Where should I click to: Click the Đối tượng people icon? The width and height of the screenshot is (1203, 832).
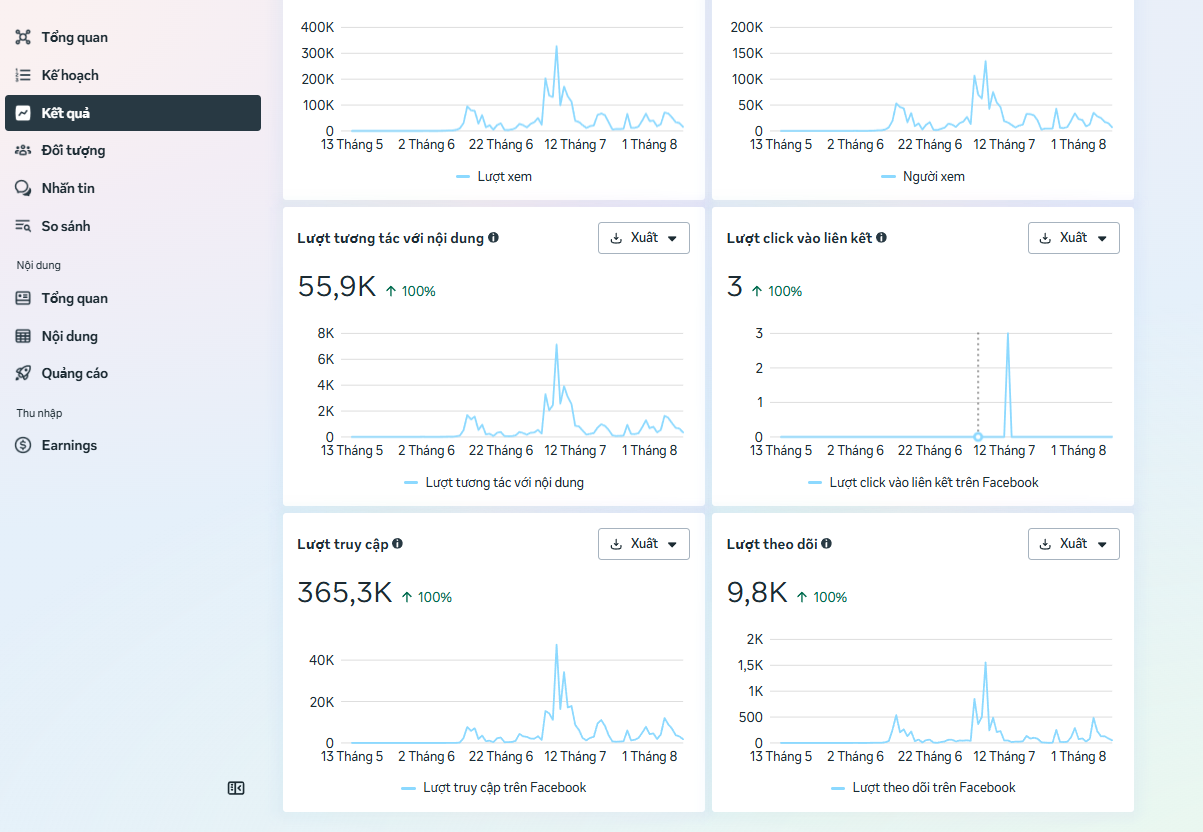[x=23, y=151]
